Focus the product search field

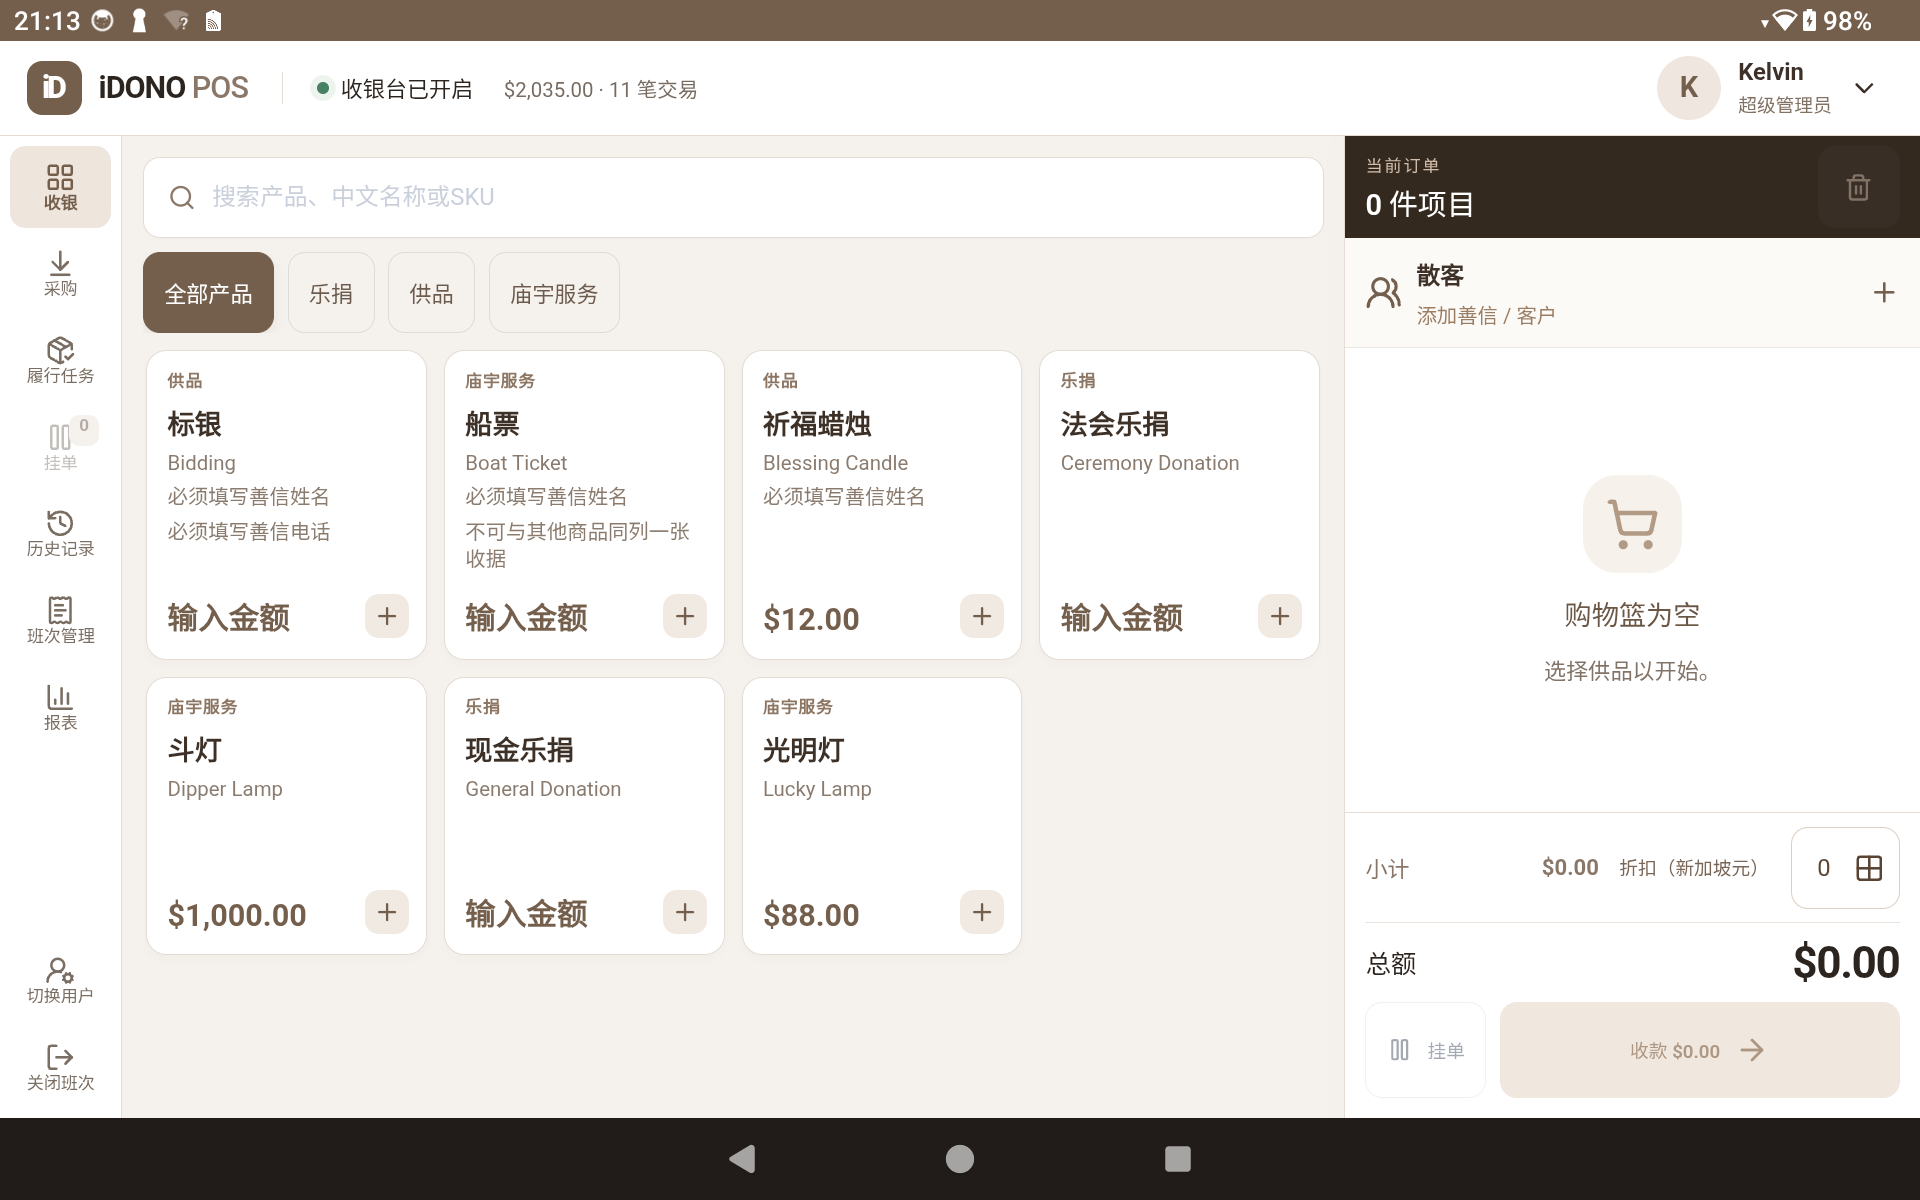(x=734, y=197)
